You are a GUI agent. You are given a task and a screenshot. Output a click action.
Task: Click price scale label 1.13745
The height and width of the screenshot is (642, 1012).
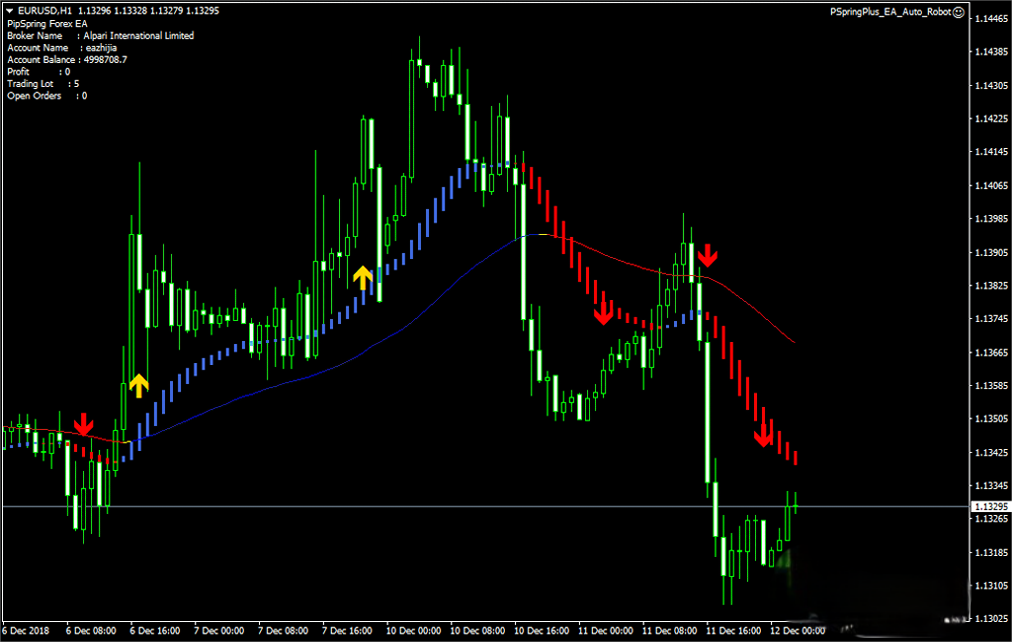coord(991,319)
